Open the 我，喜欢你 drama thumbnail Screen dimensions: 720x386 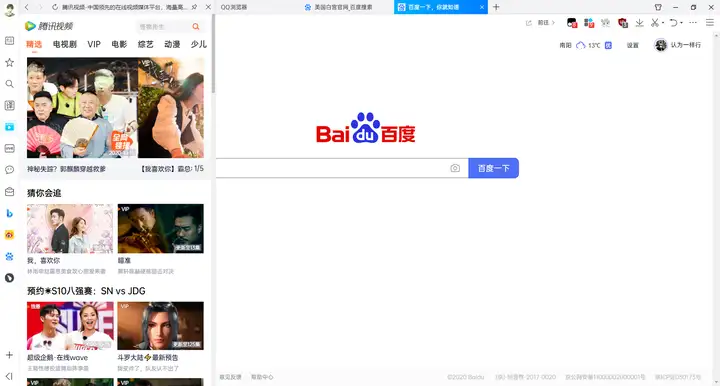(70, 229)
